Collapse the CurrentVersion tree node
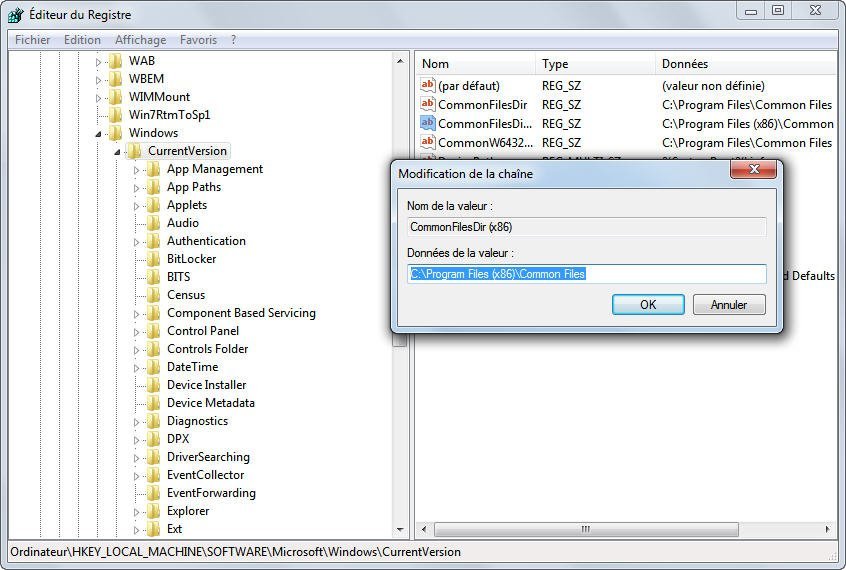Screen dimensions: 846x570 point(117,152)
